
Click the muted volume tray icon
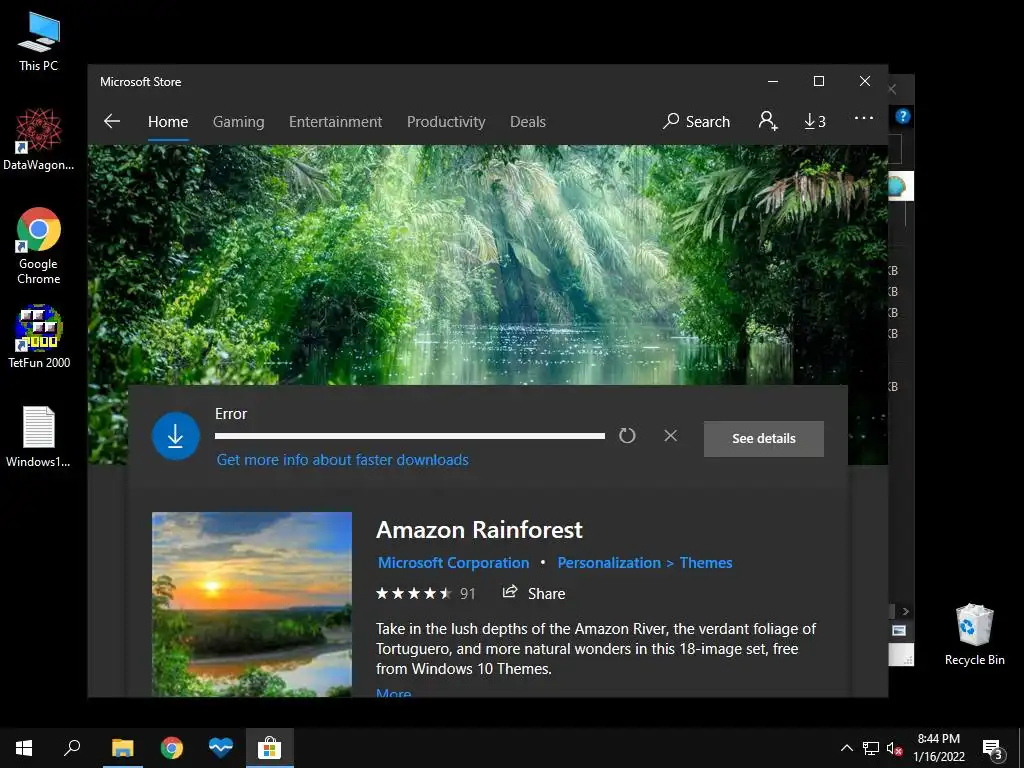click(894, 748)
